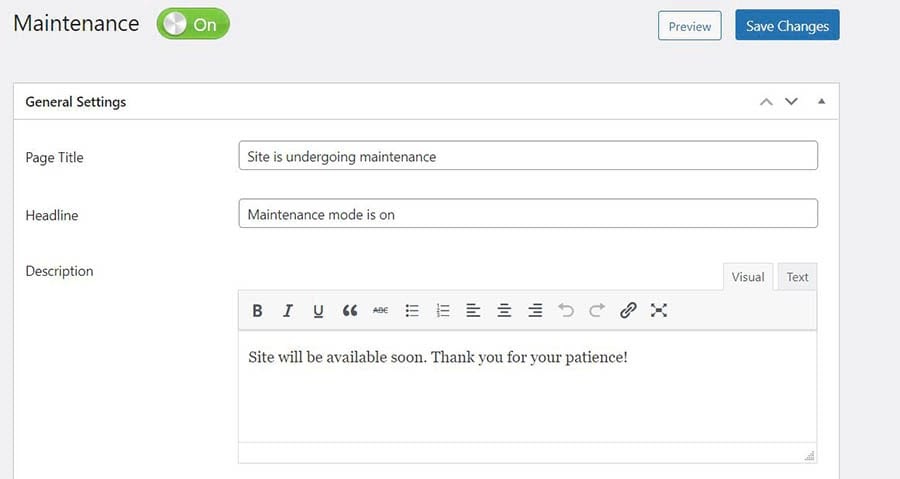Apply Italic formatting in the editor toolbar
Viewport: 900px width, 479px height.
pos(288,311)
